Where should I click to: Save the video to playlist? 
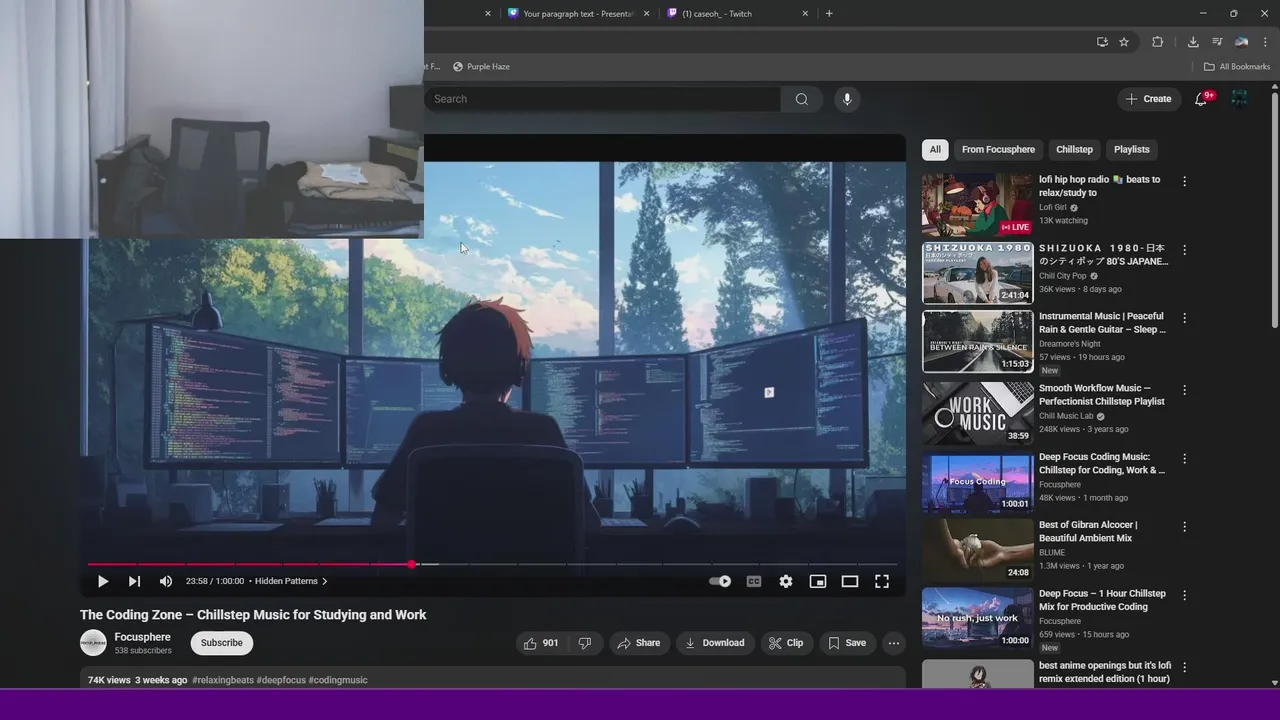coord(847,643)
